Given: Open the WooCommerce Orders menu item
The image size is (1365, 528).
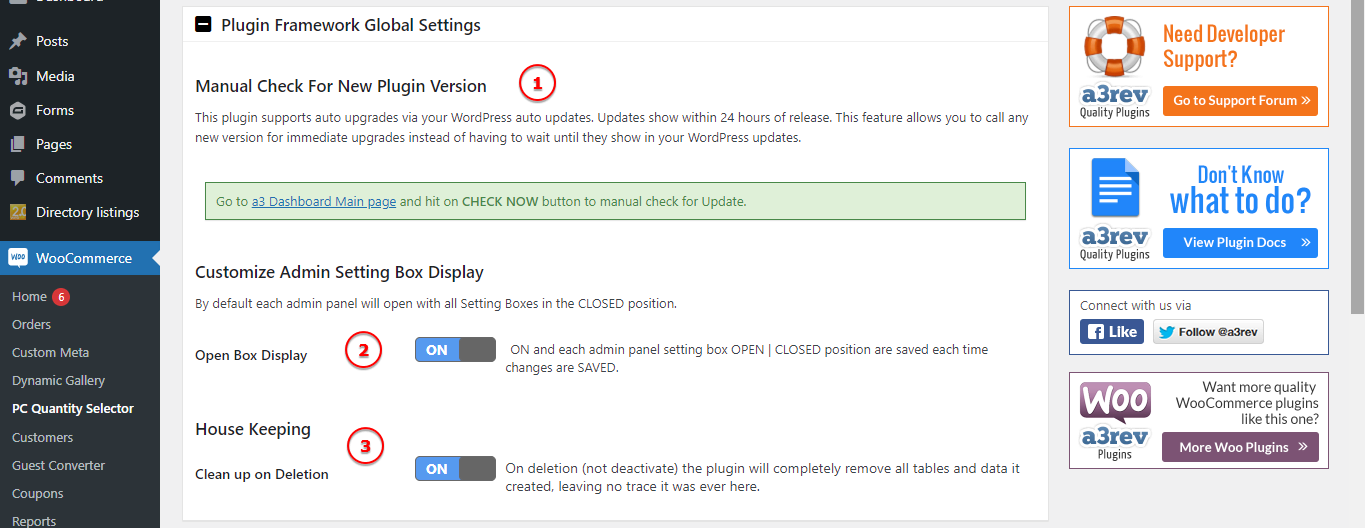Looking at the screenshot, I should (31, 324).
